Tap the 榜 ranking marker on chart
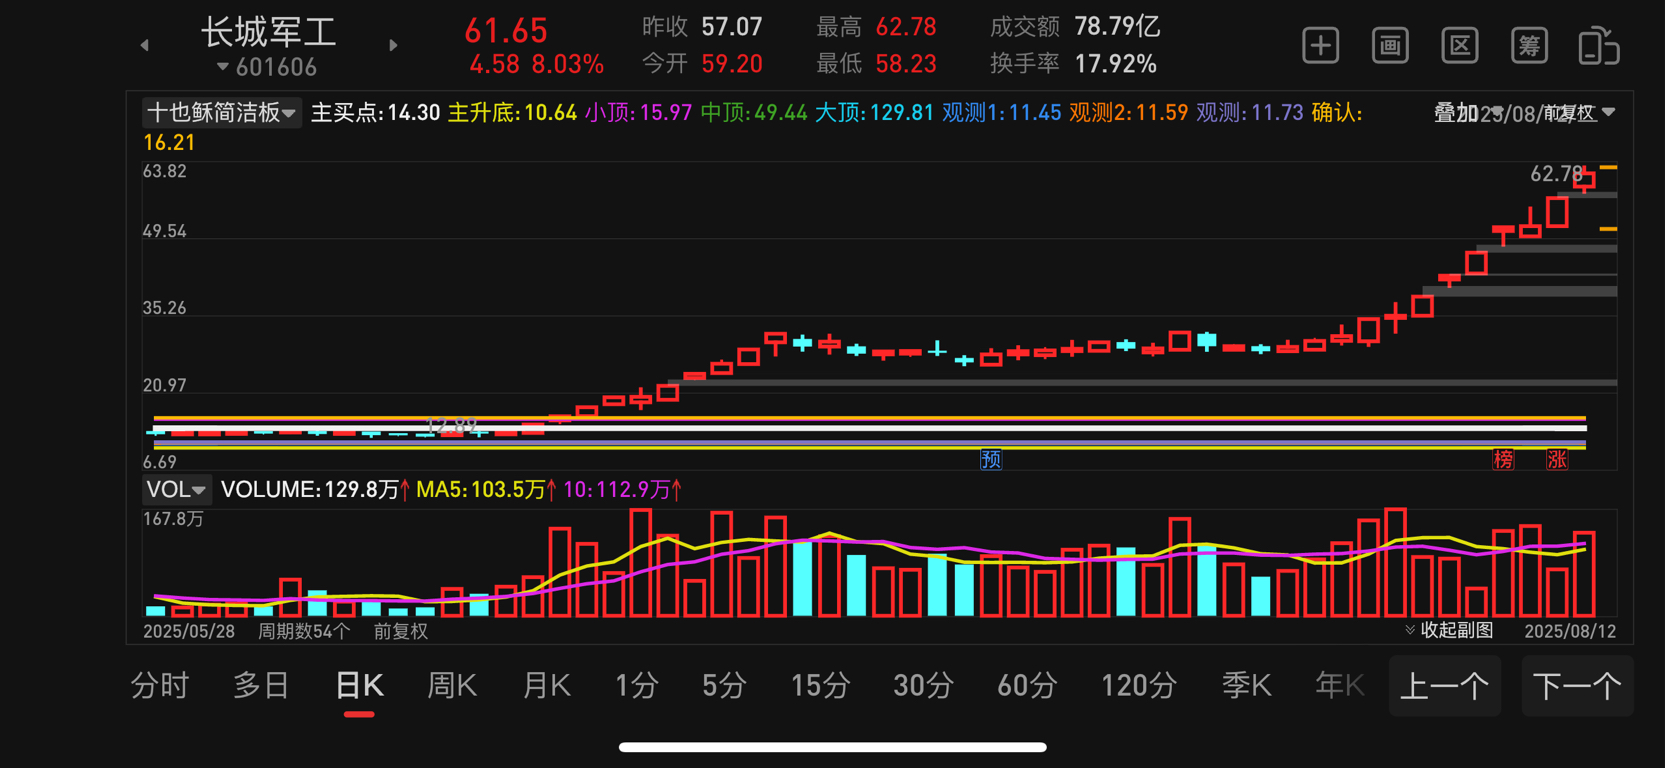The width and height of the screenshot is (1665, 769). coord(1503,459)
